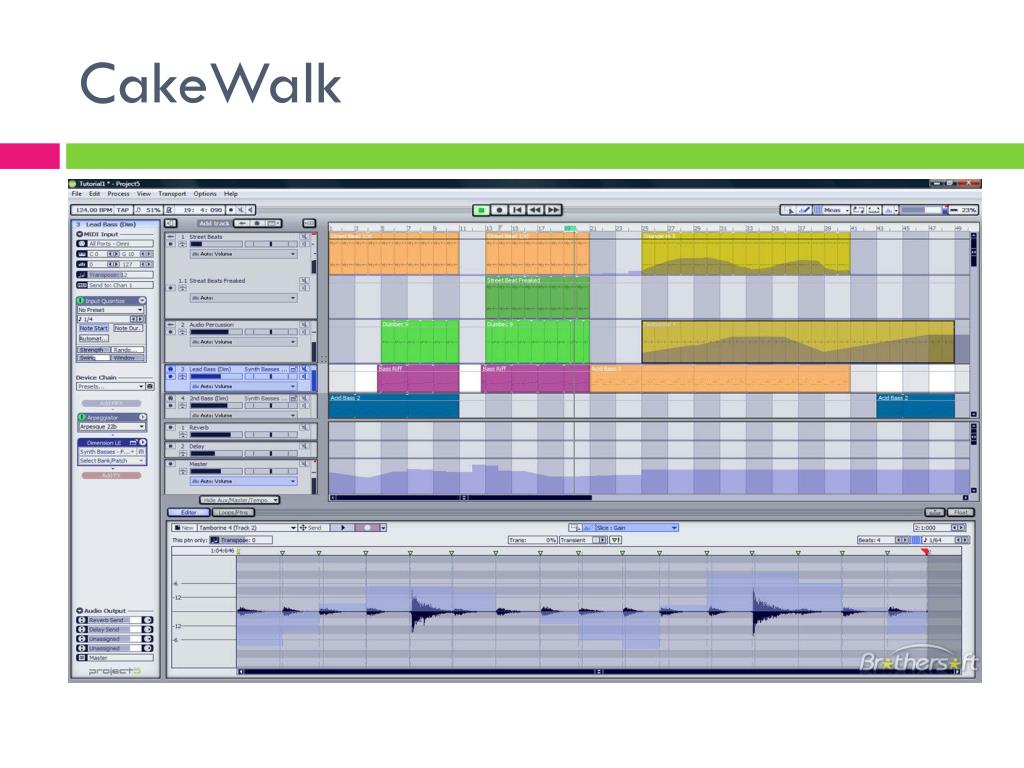Toggle the Delay aux enable button
Screen dimensions: 1024x768
(171, 446)
